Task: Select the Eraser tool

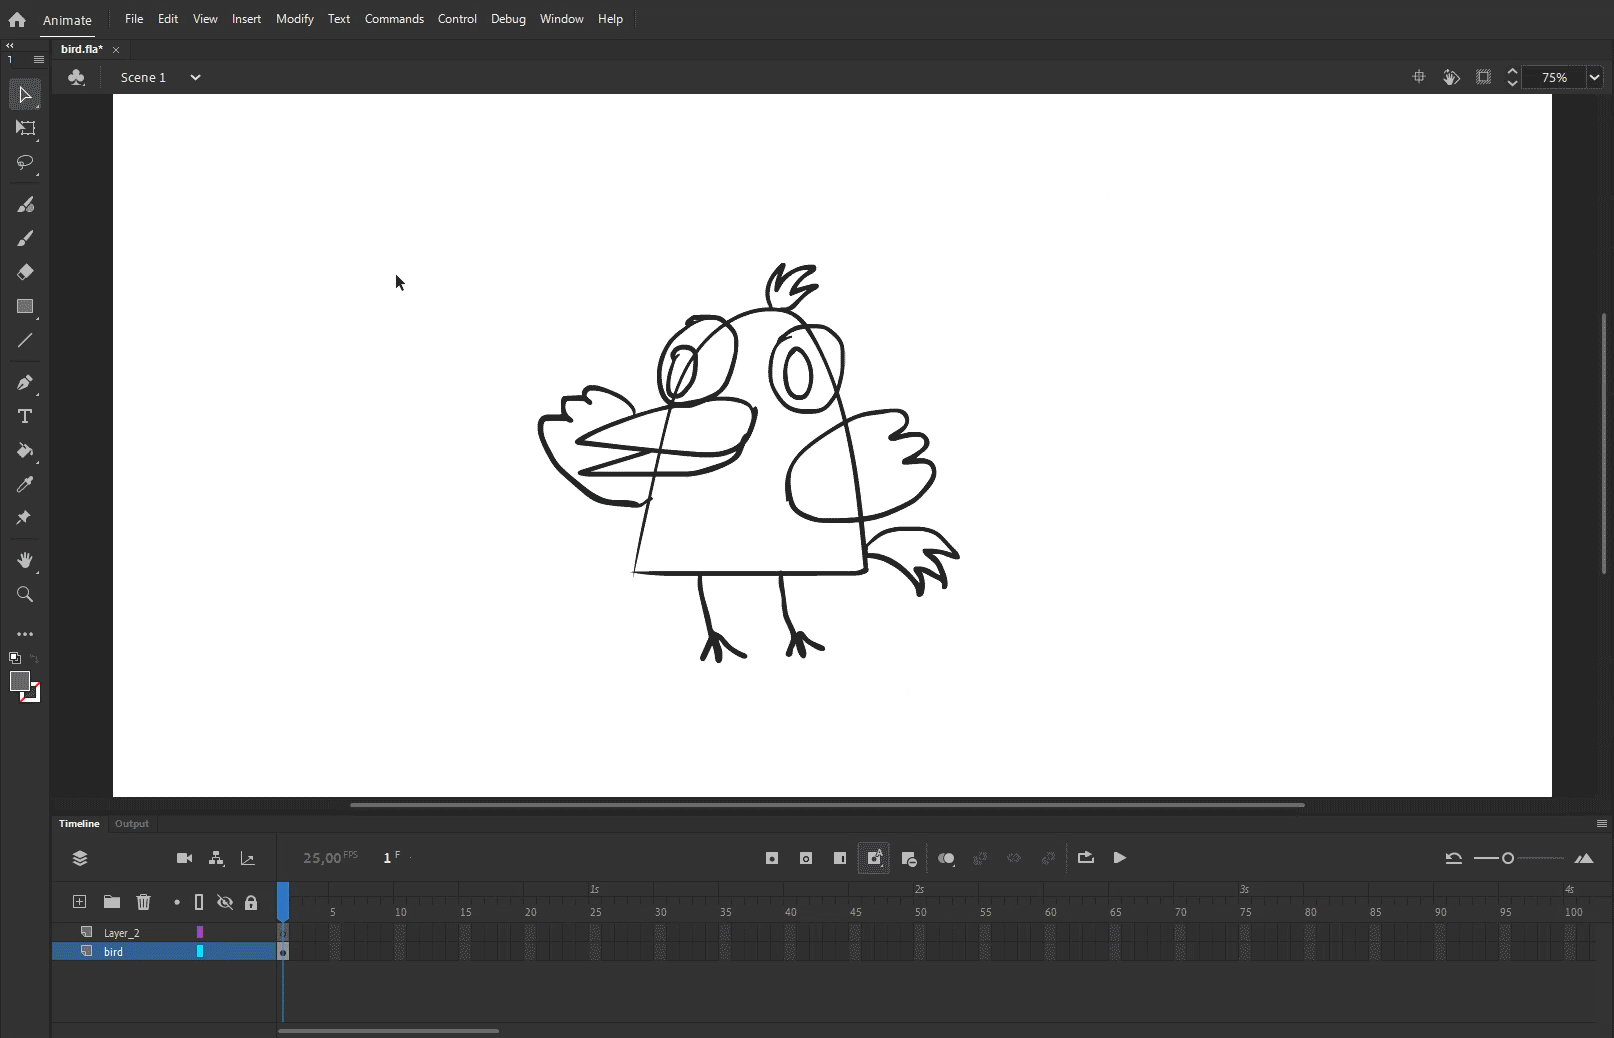Action: pyautogui.click(x=25, y=272)
